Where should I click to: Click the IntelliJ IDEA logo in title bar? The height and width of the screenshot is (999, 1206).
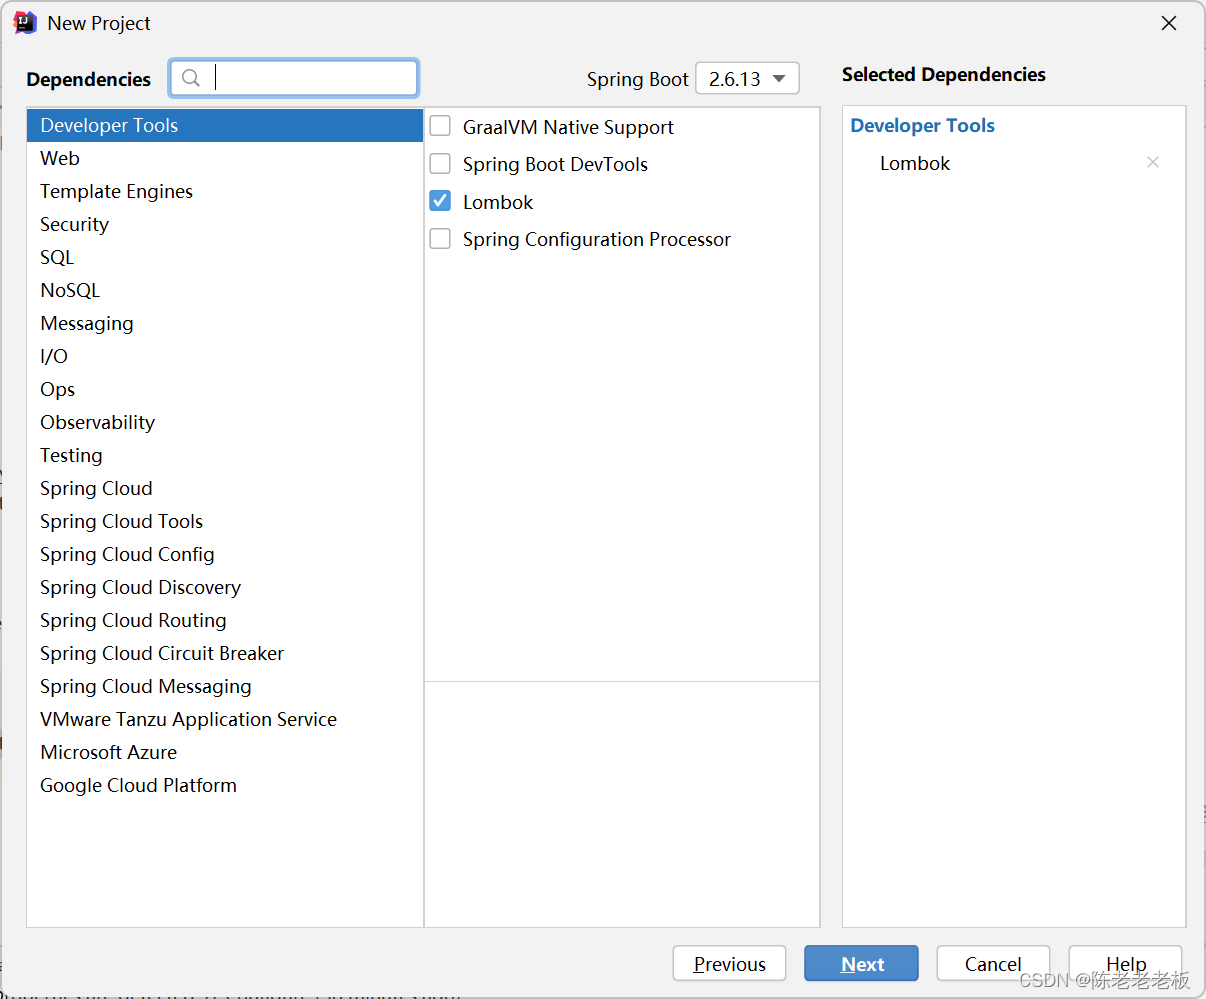click(x=25, y=23)
